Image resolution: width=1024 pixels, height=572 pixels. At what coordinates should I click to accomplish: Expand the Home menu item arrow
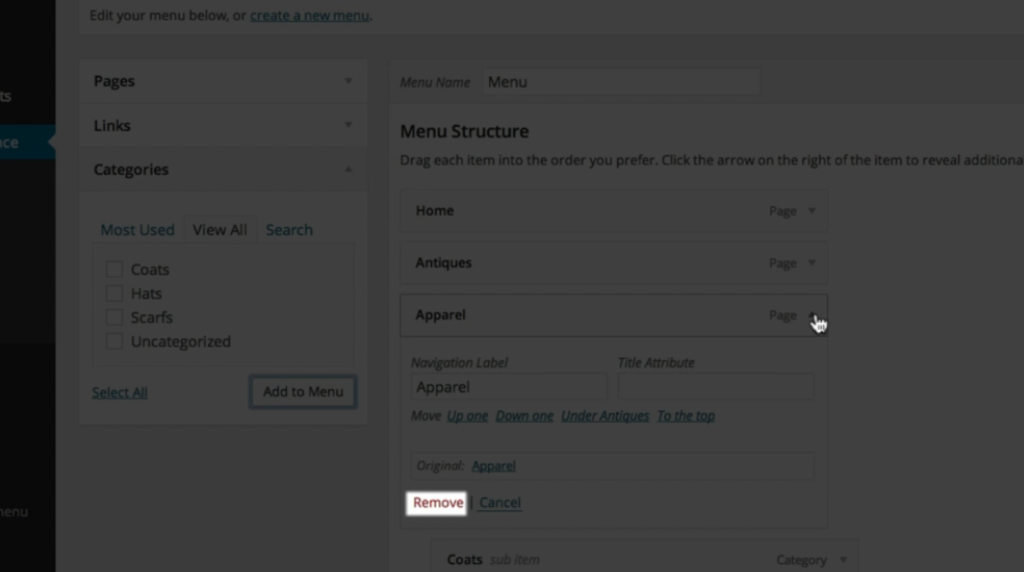click(x=812, y=211)
